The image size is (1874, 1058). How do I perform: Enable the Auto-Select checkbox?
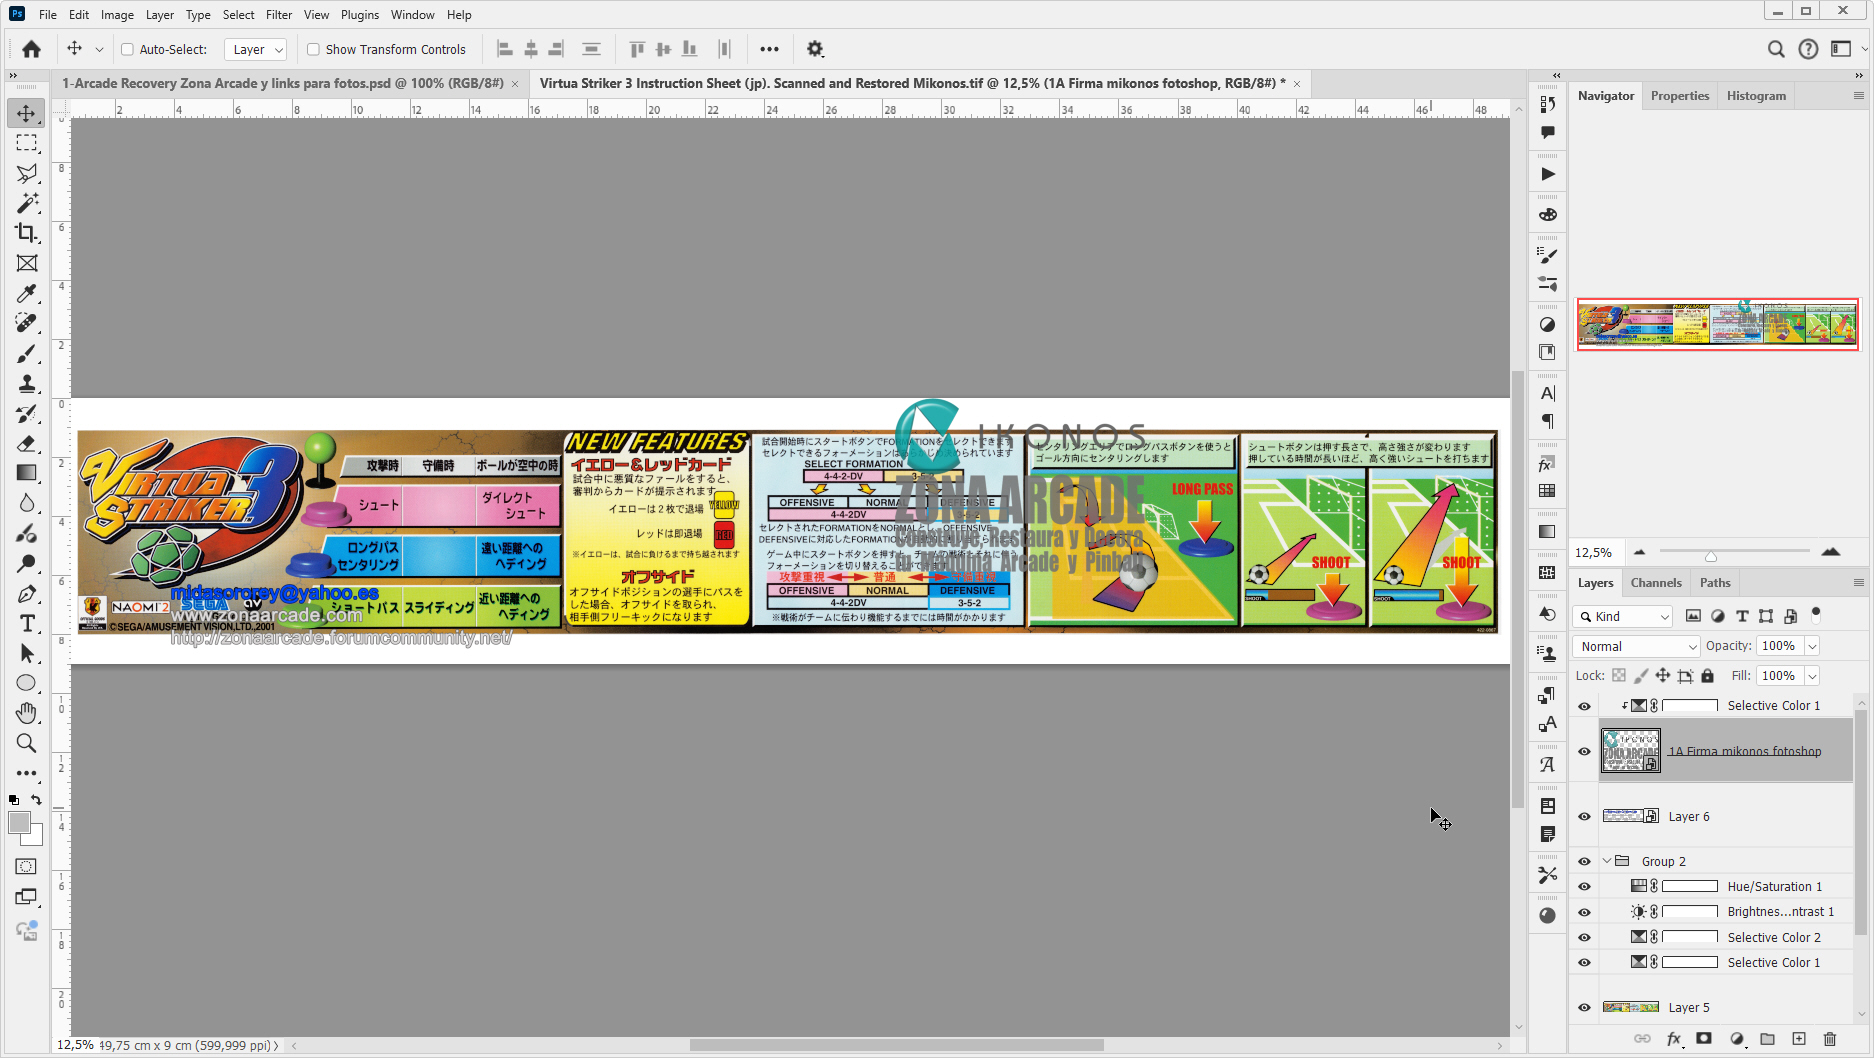[127, 49]
